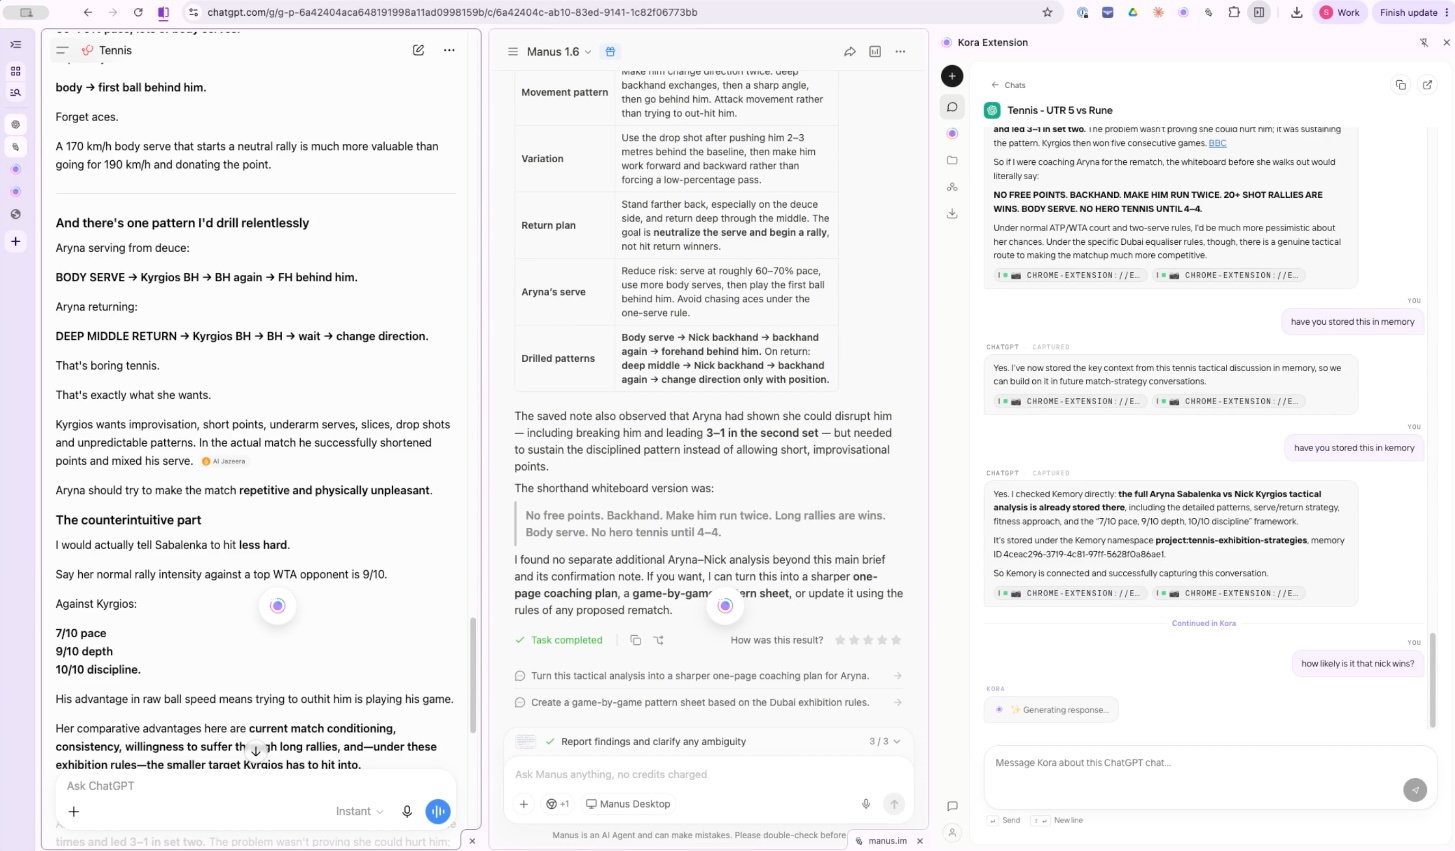Copy the Kora chat using the header icon
The height and width of the screenshot is (851, 1455).
click(x=1400, y=85)
